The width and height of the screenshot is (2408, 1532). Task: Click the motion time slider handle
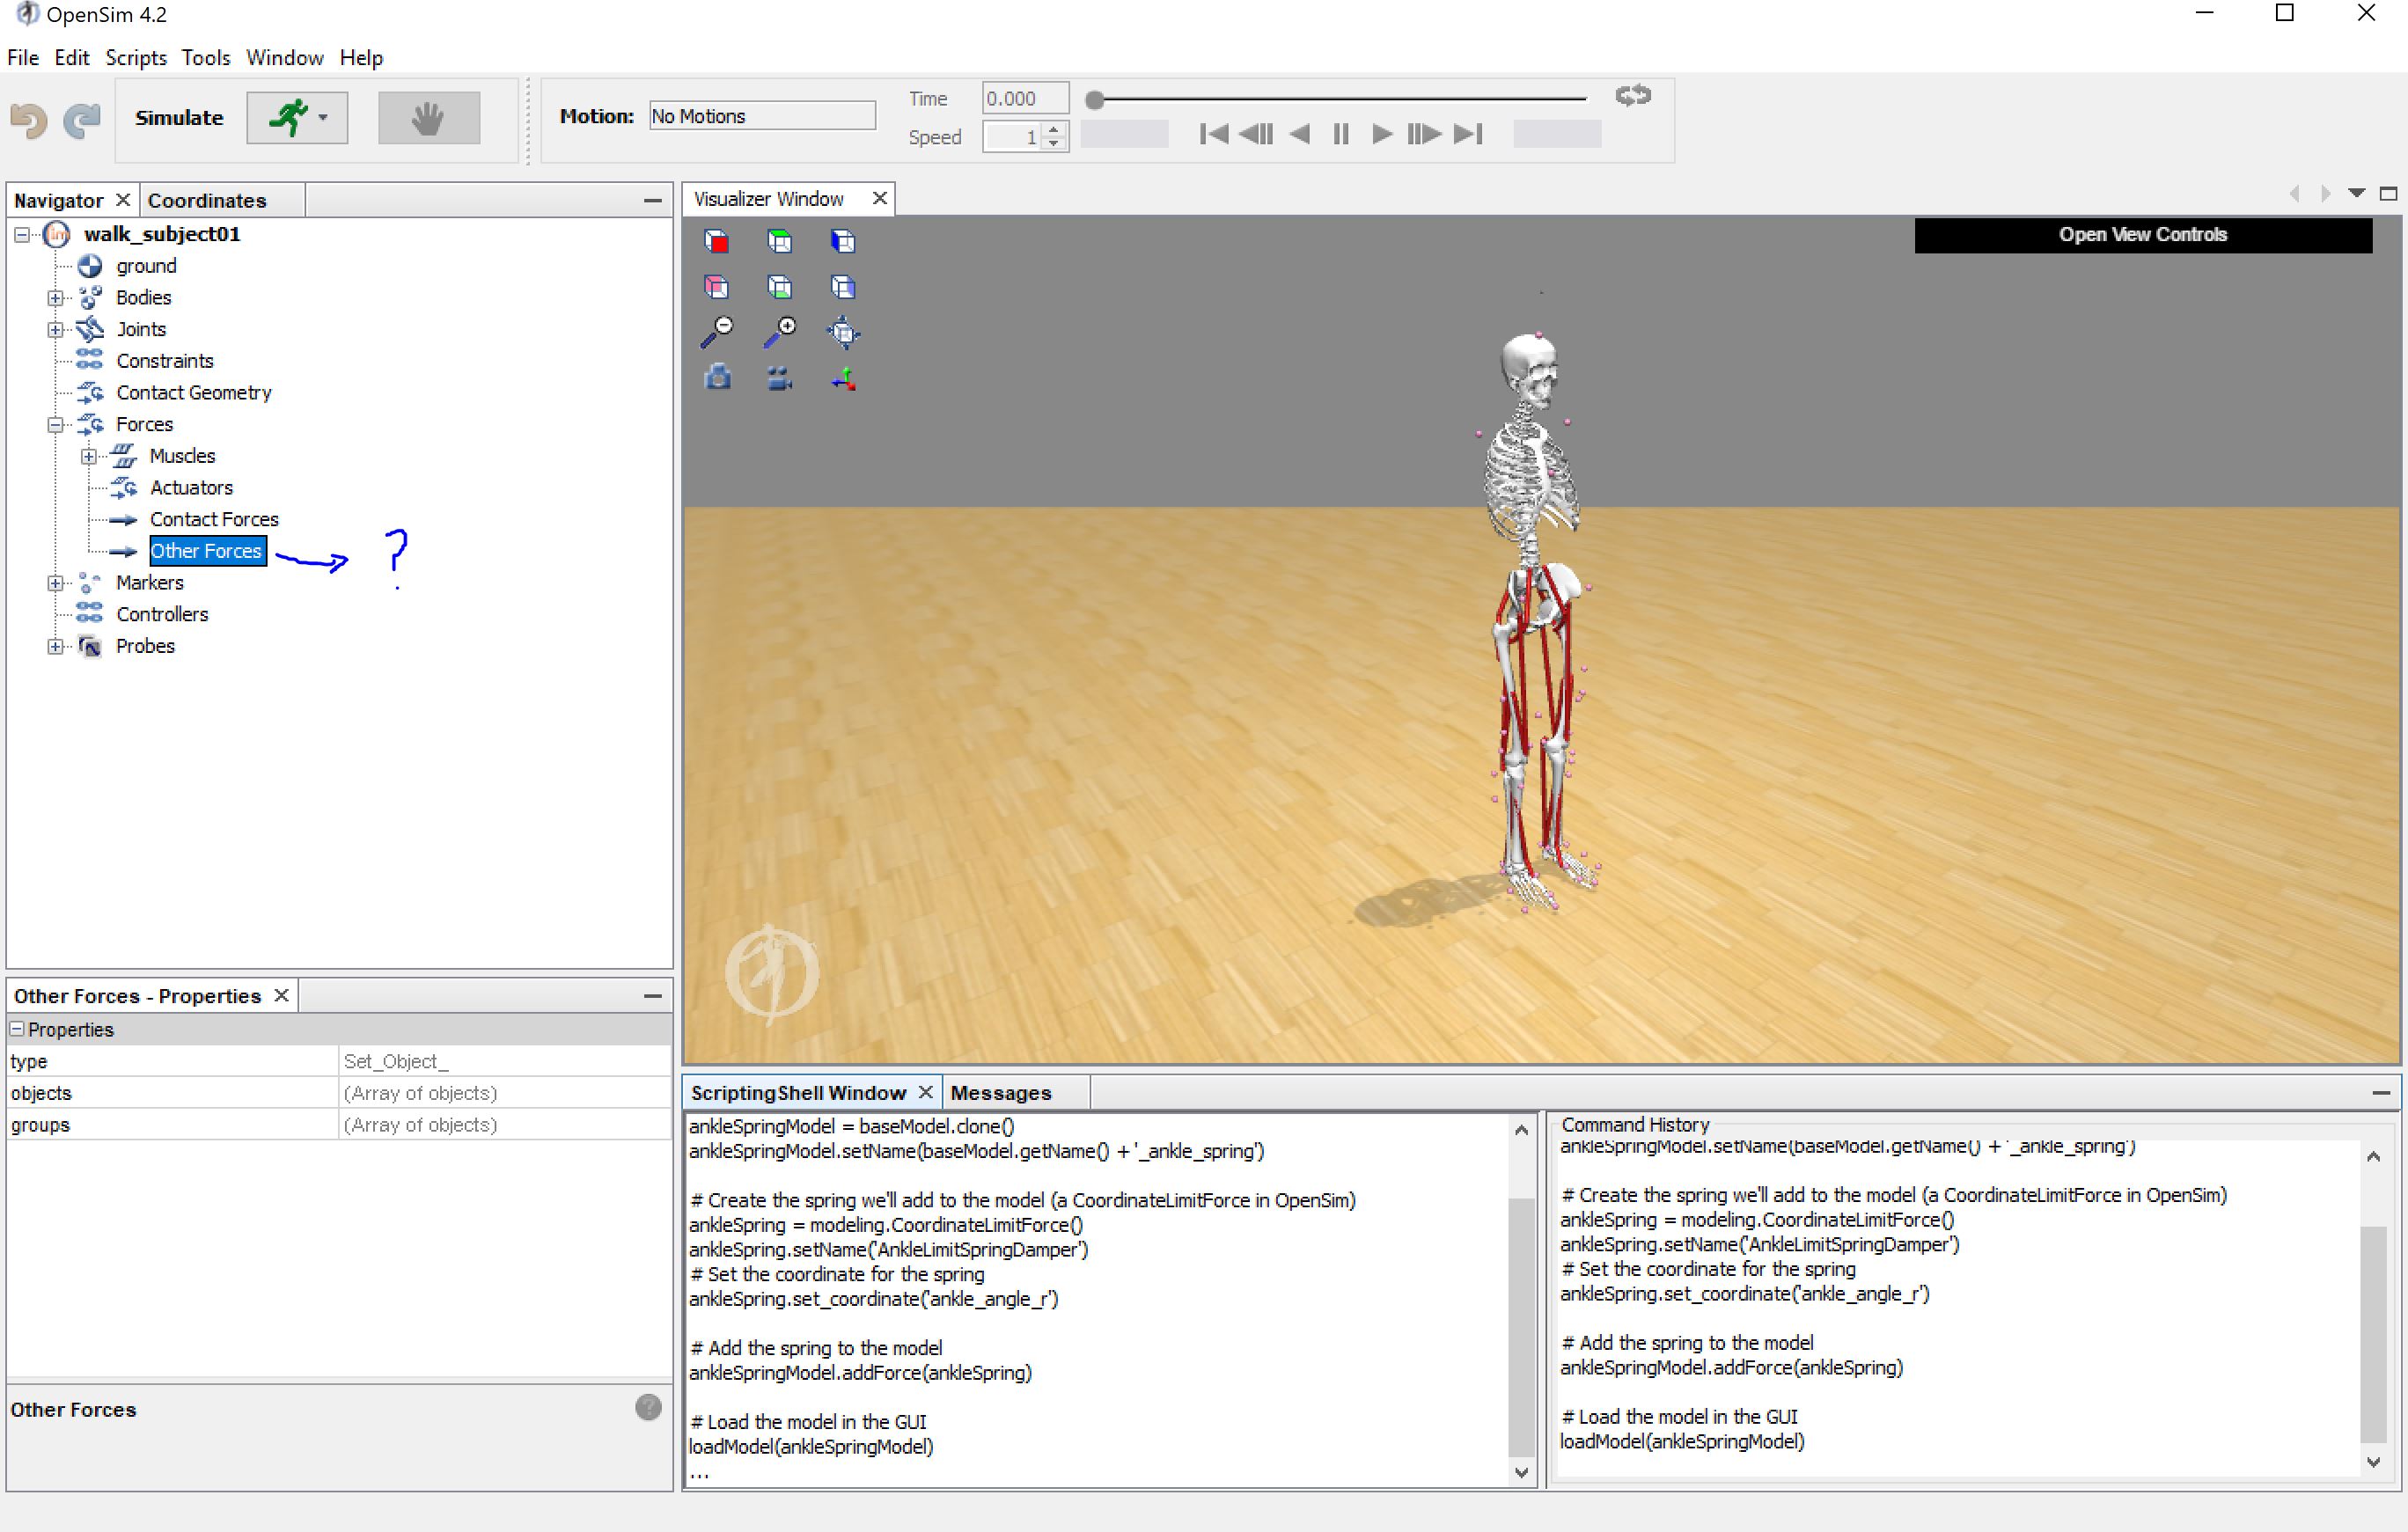coord(1095,100)
